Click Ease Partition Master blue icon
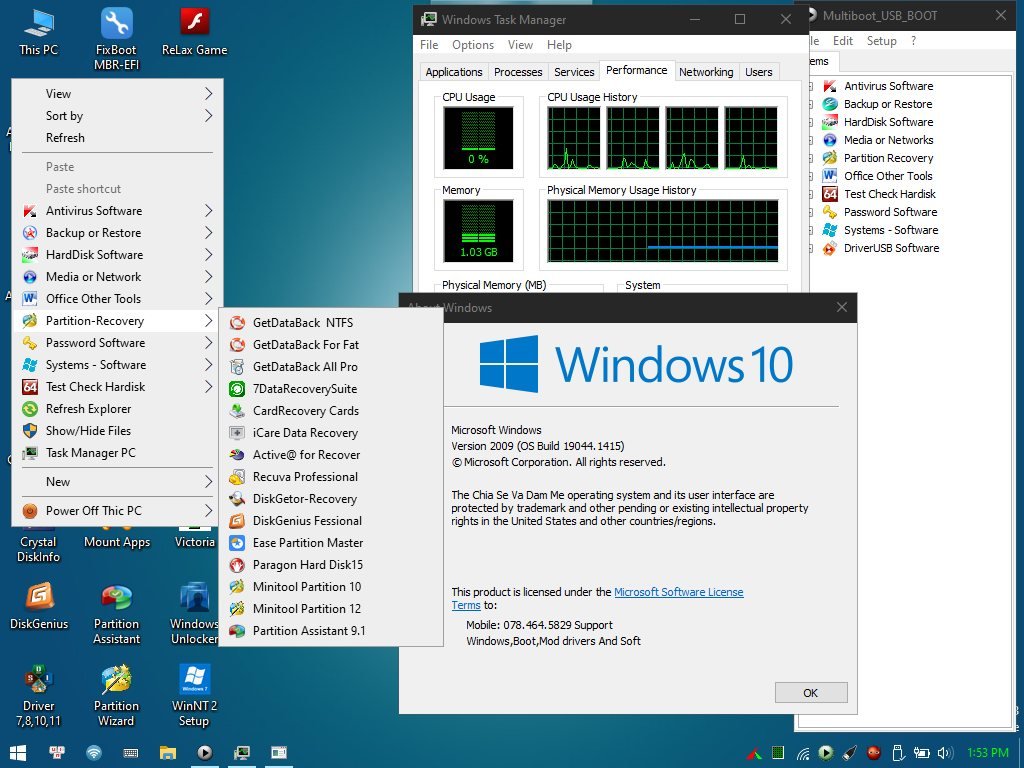 click(237, 543)
